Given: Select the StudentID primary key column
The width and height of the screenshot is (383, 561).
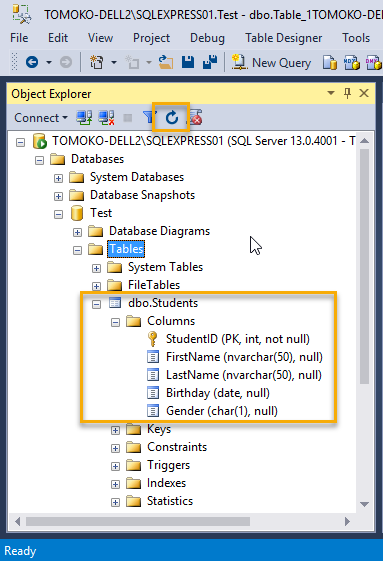Looking at the screenshot, I should 238,339.
